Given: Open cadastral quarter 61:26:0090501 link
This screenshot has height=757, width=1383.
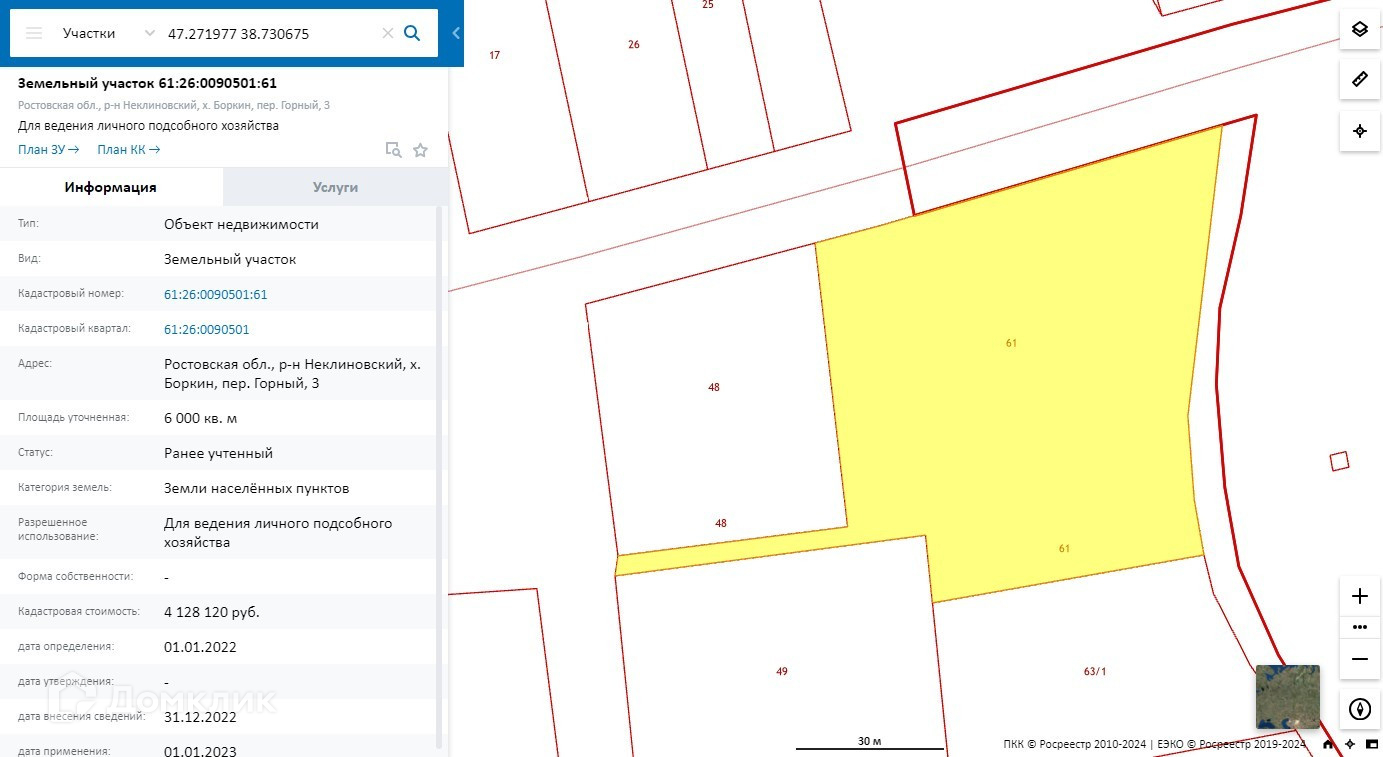Looking at the screenshot, I should (x=207, y=329).
